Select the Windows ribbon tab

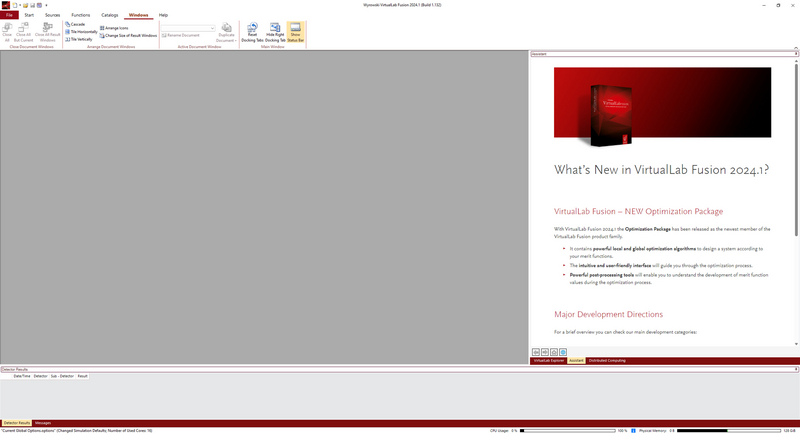(x=138, y=15)
